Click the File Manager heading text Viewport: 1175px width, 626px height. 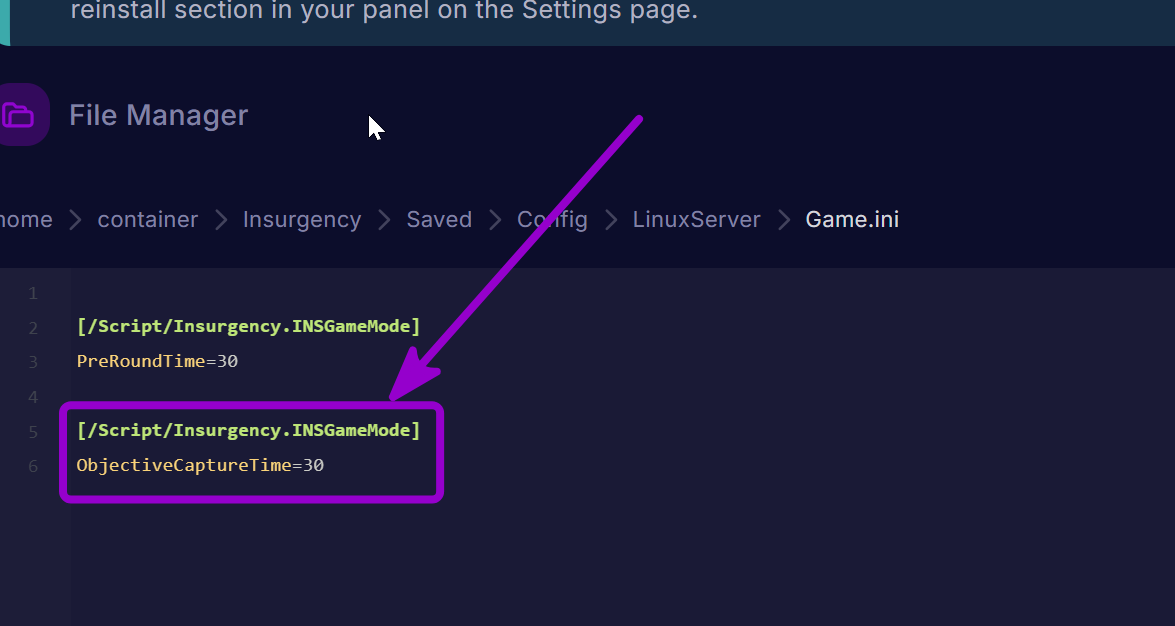[x=158, y=115]
